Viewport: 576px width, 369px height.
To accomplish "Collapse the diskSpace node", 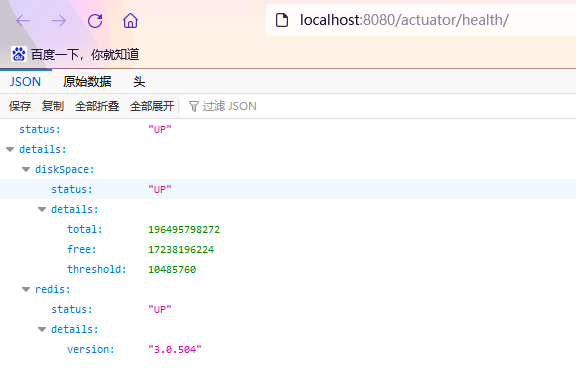I will click(x=26, y=169).
